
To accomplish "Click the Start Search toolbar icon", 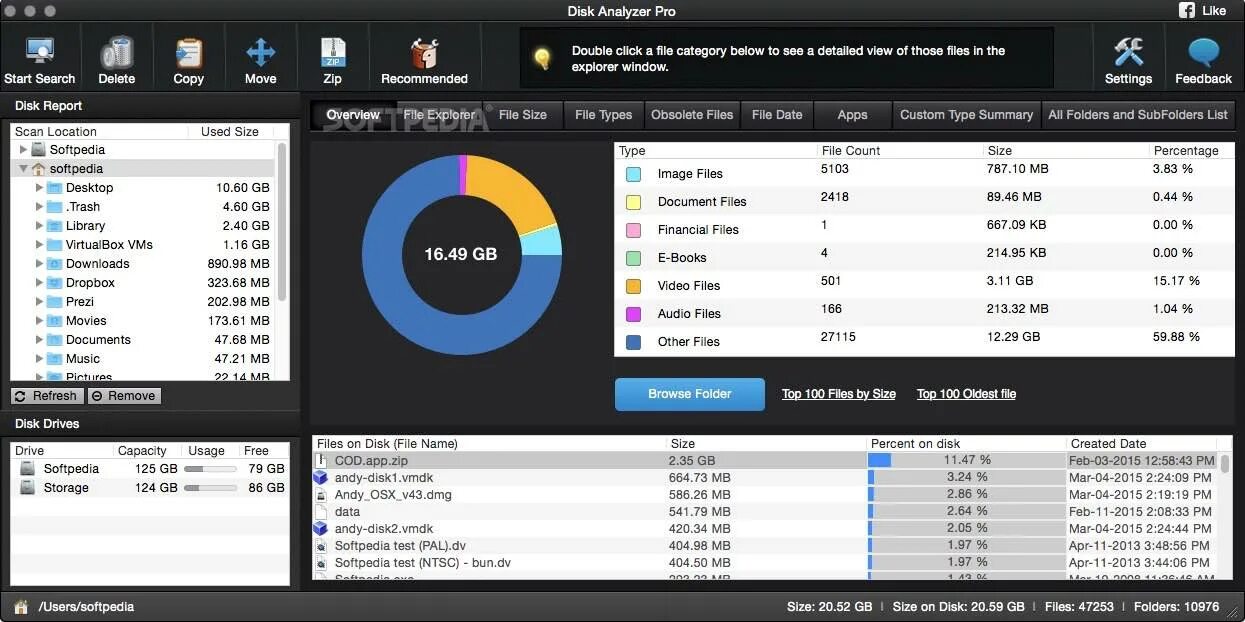I will click(x=40, y=51).
